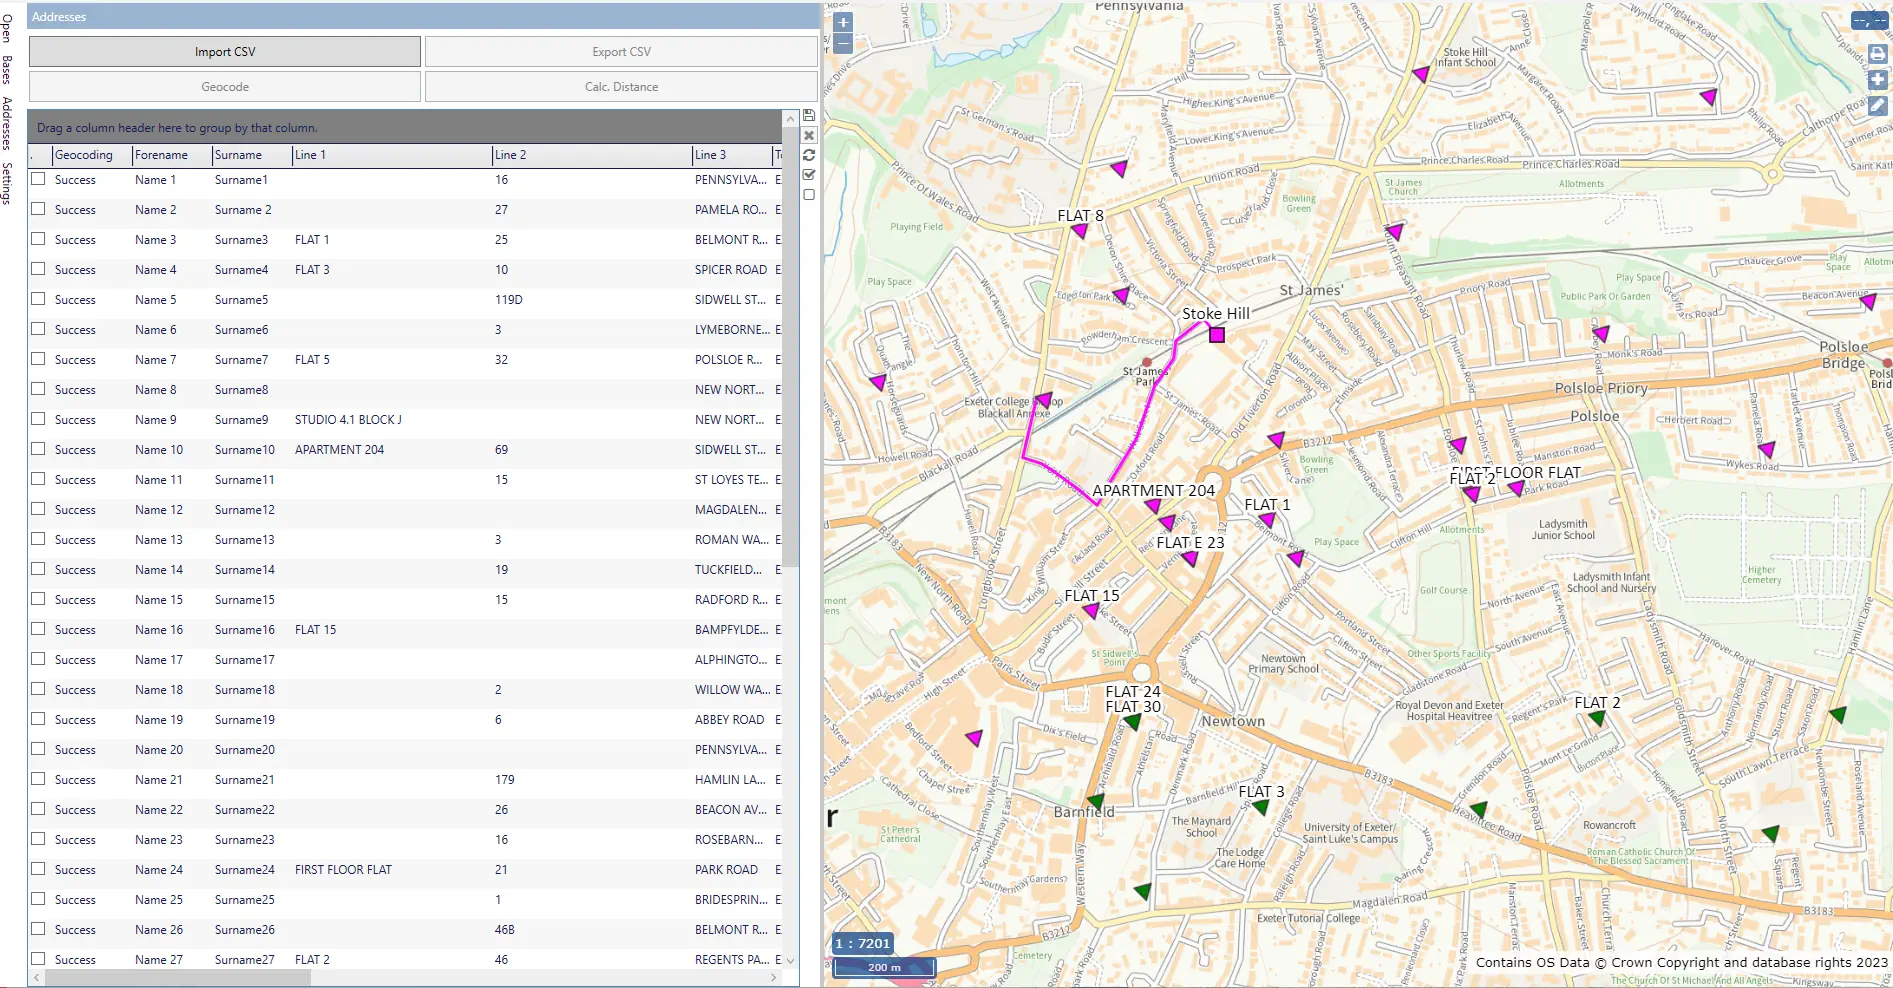Zoom in the map with plus button

[843, 22]
